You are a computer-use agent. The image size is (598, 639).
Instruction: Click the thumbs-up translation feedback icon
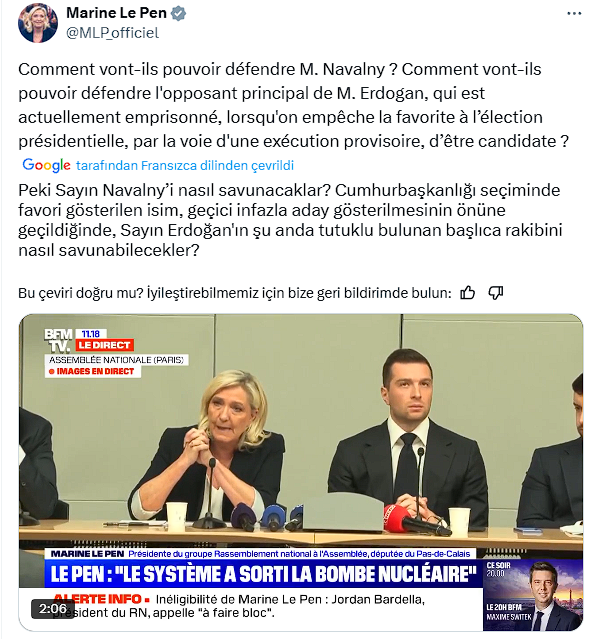click(468, 293)
